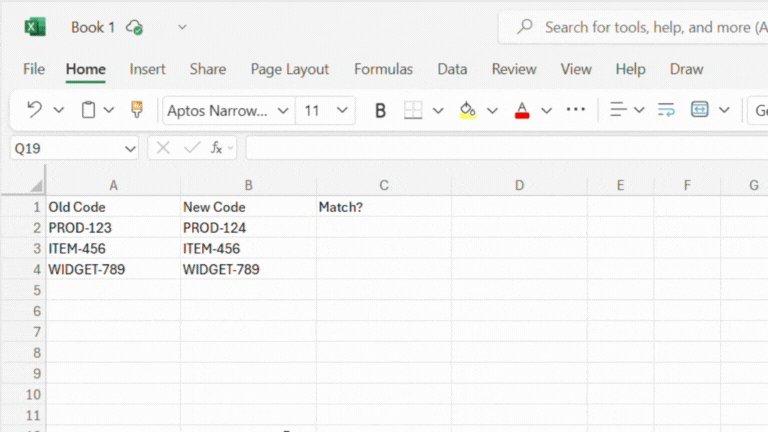Open the Name Box dropdown arrow
The width and height of the screenshot is (768, 432).
click(130, 148)
